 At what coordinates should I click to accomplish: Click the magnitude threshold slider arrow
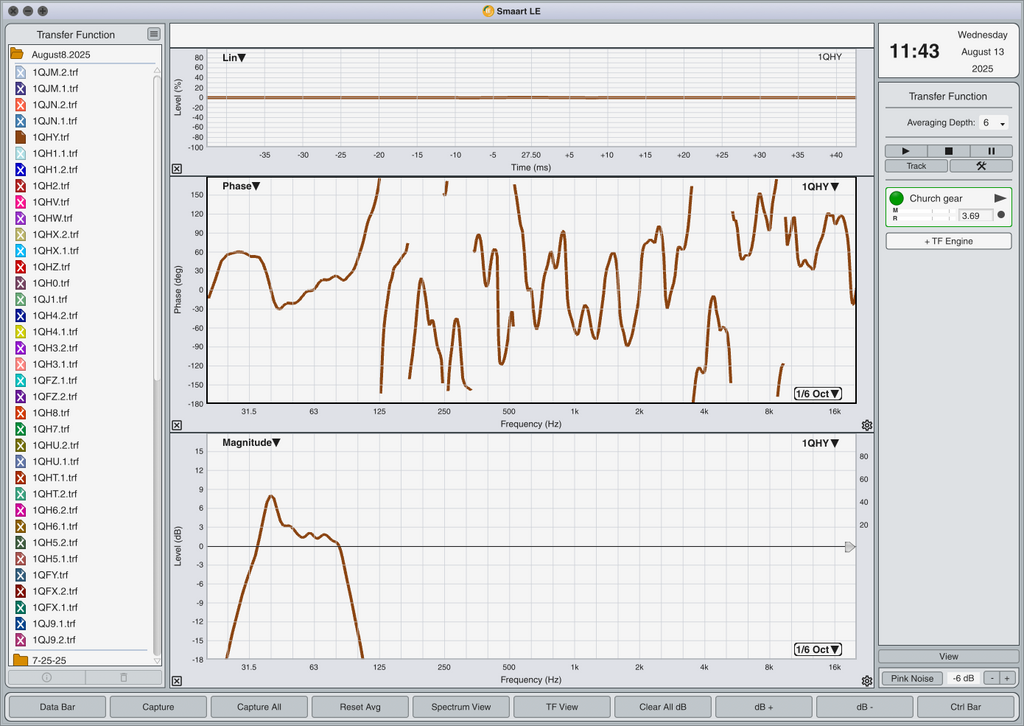point(850,546)
